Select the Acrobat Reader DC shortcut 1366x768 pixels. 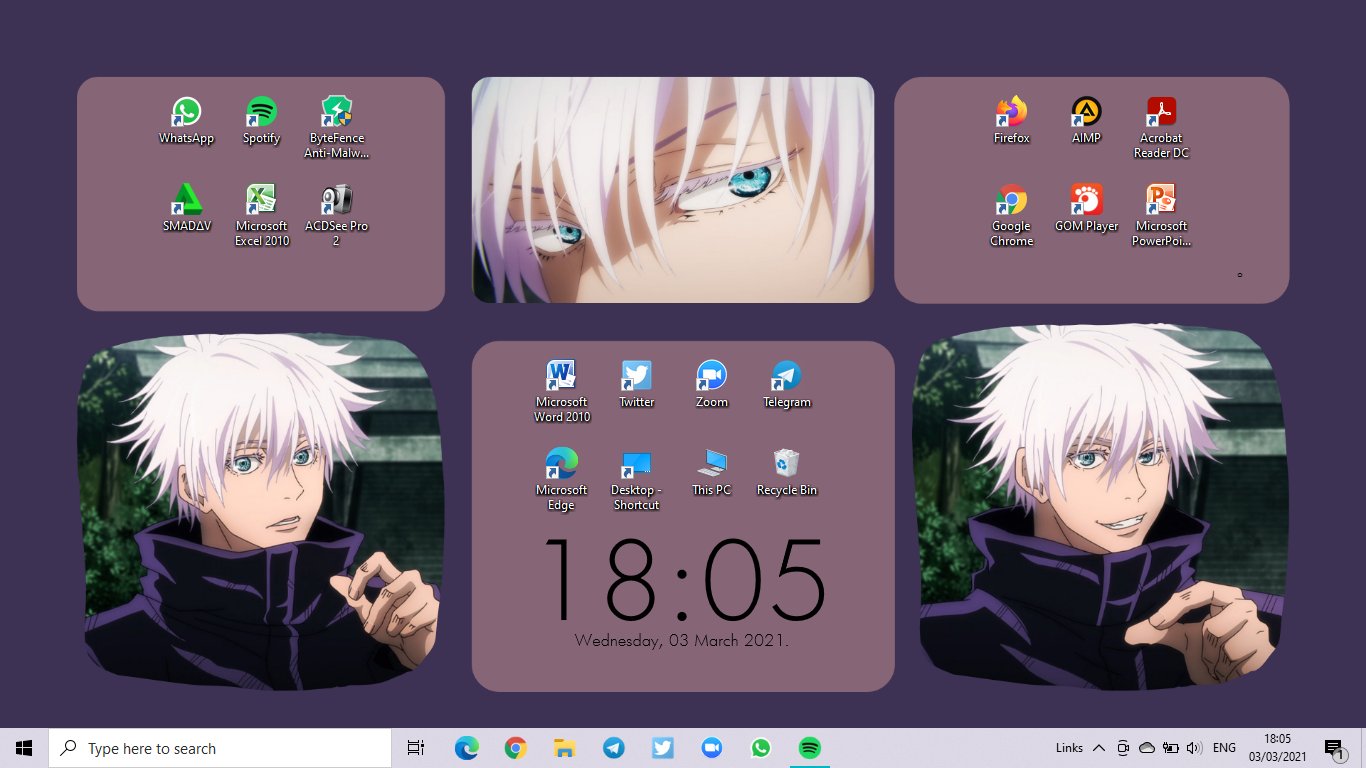[x=1161, y=128]
